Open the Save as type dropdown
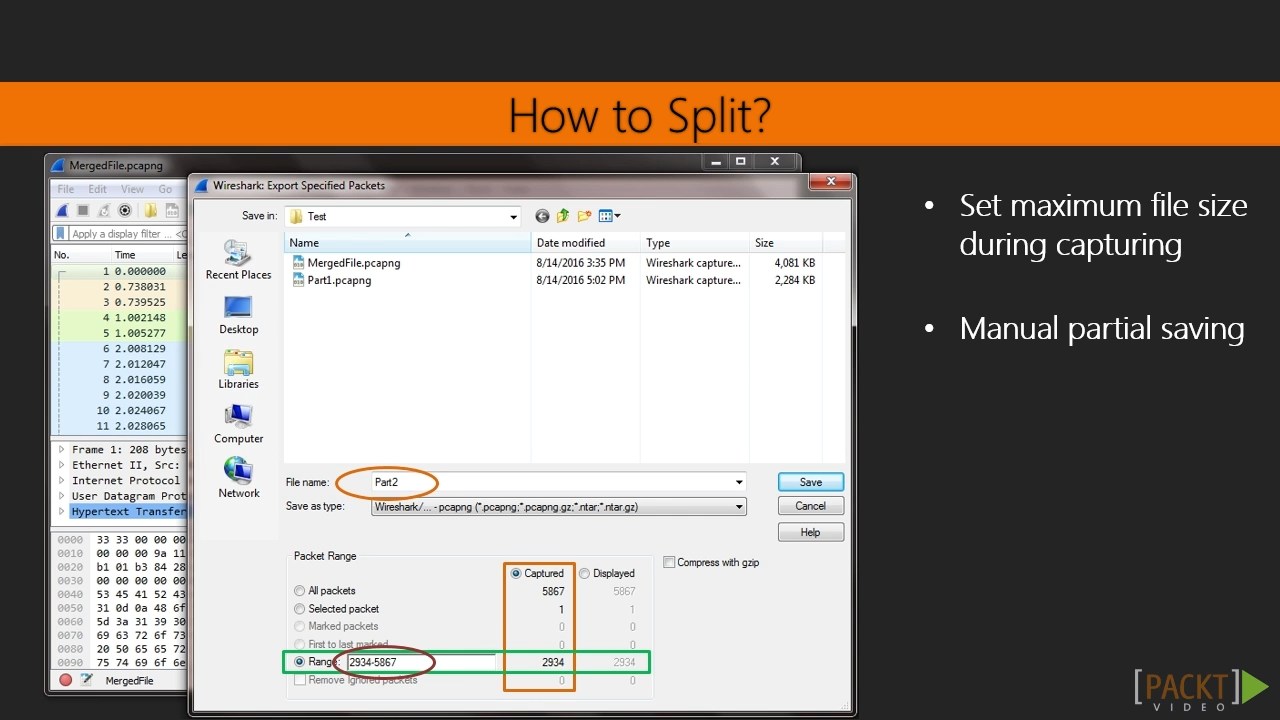The height and width of the screenshot is (720, 1280). point(739,507)
